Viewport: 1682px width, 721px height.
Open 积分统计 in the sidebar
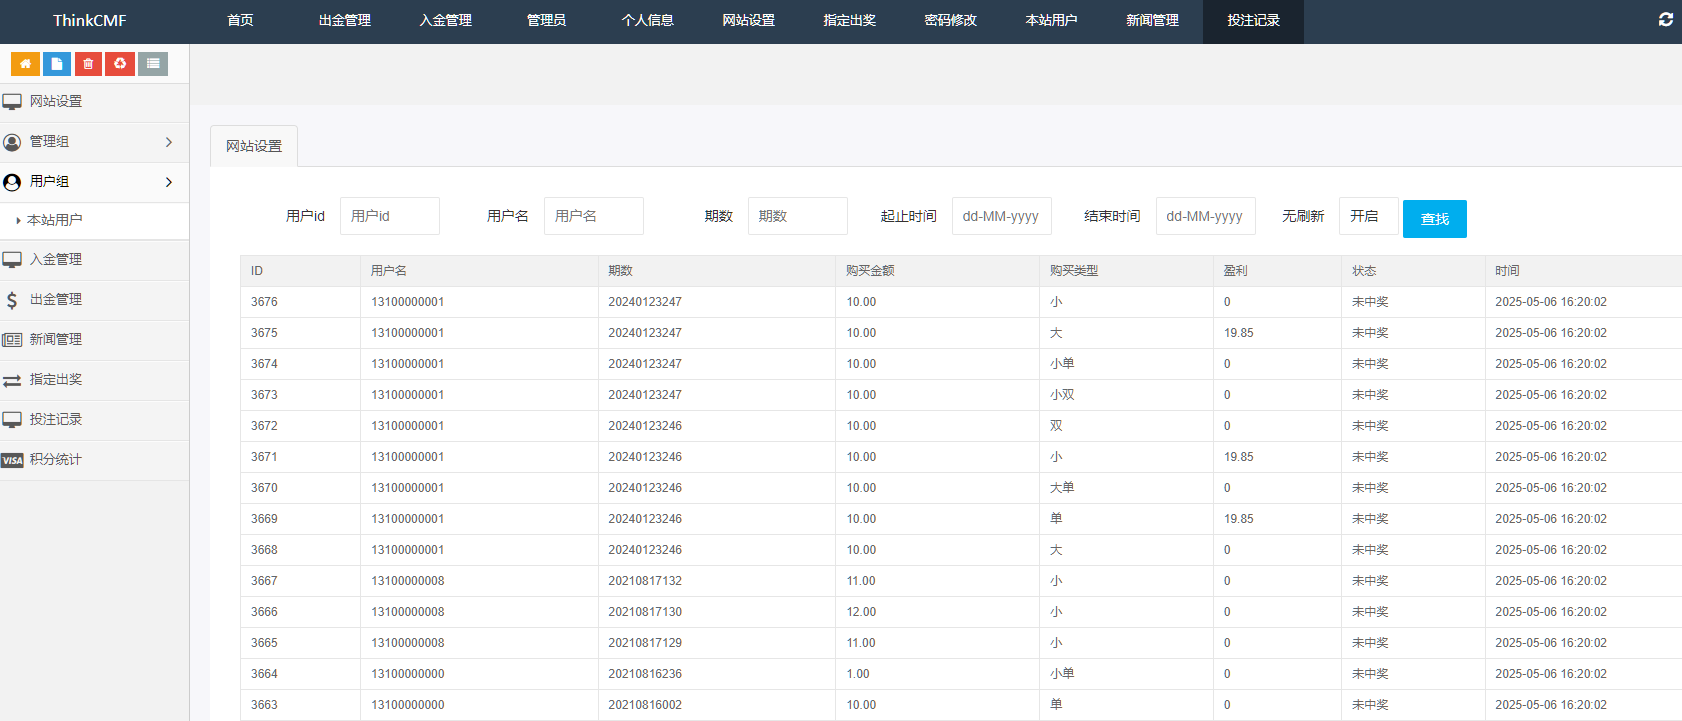coord(56,460)
